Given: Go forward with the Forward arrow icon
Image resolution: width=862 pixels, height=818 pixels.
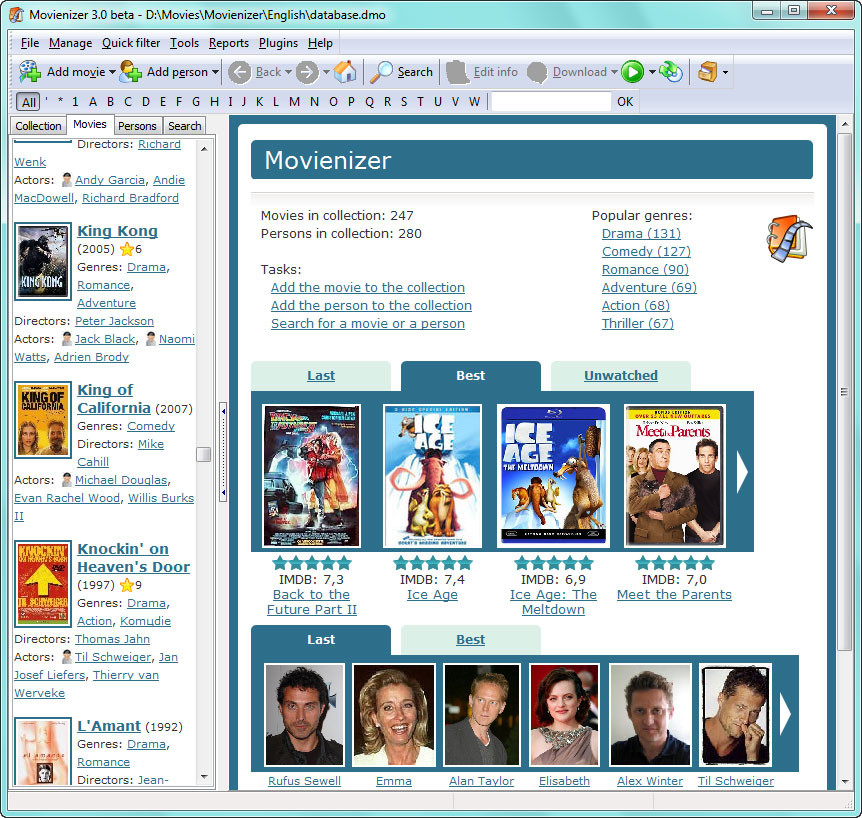Looking at the screenshot, I should (307, 72).
